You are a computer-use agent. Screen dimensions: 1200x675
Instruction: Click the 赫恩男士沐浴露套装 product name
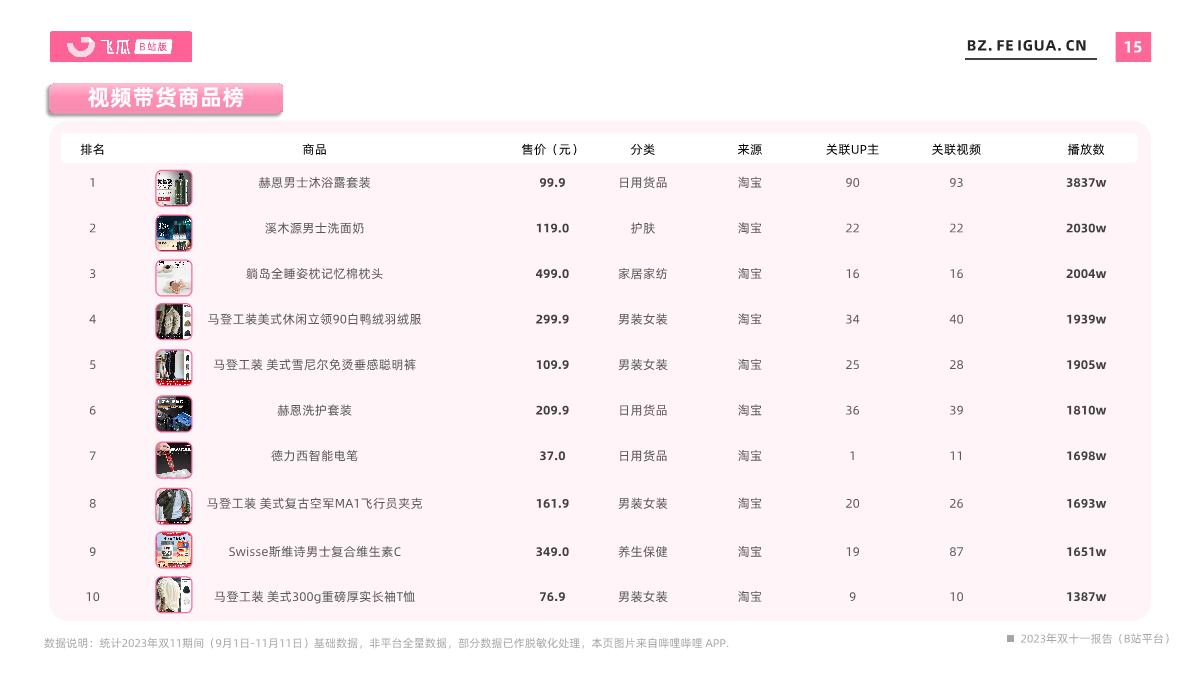(x=314, y=183)
